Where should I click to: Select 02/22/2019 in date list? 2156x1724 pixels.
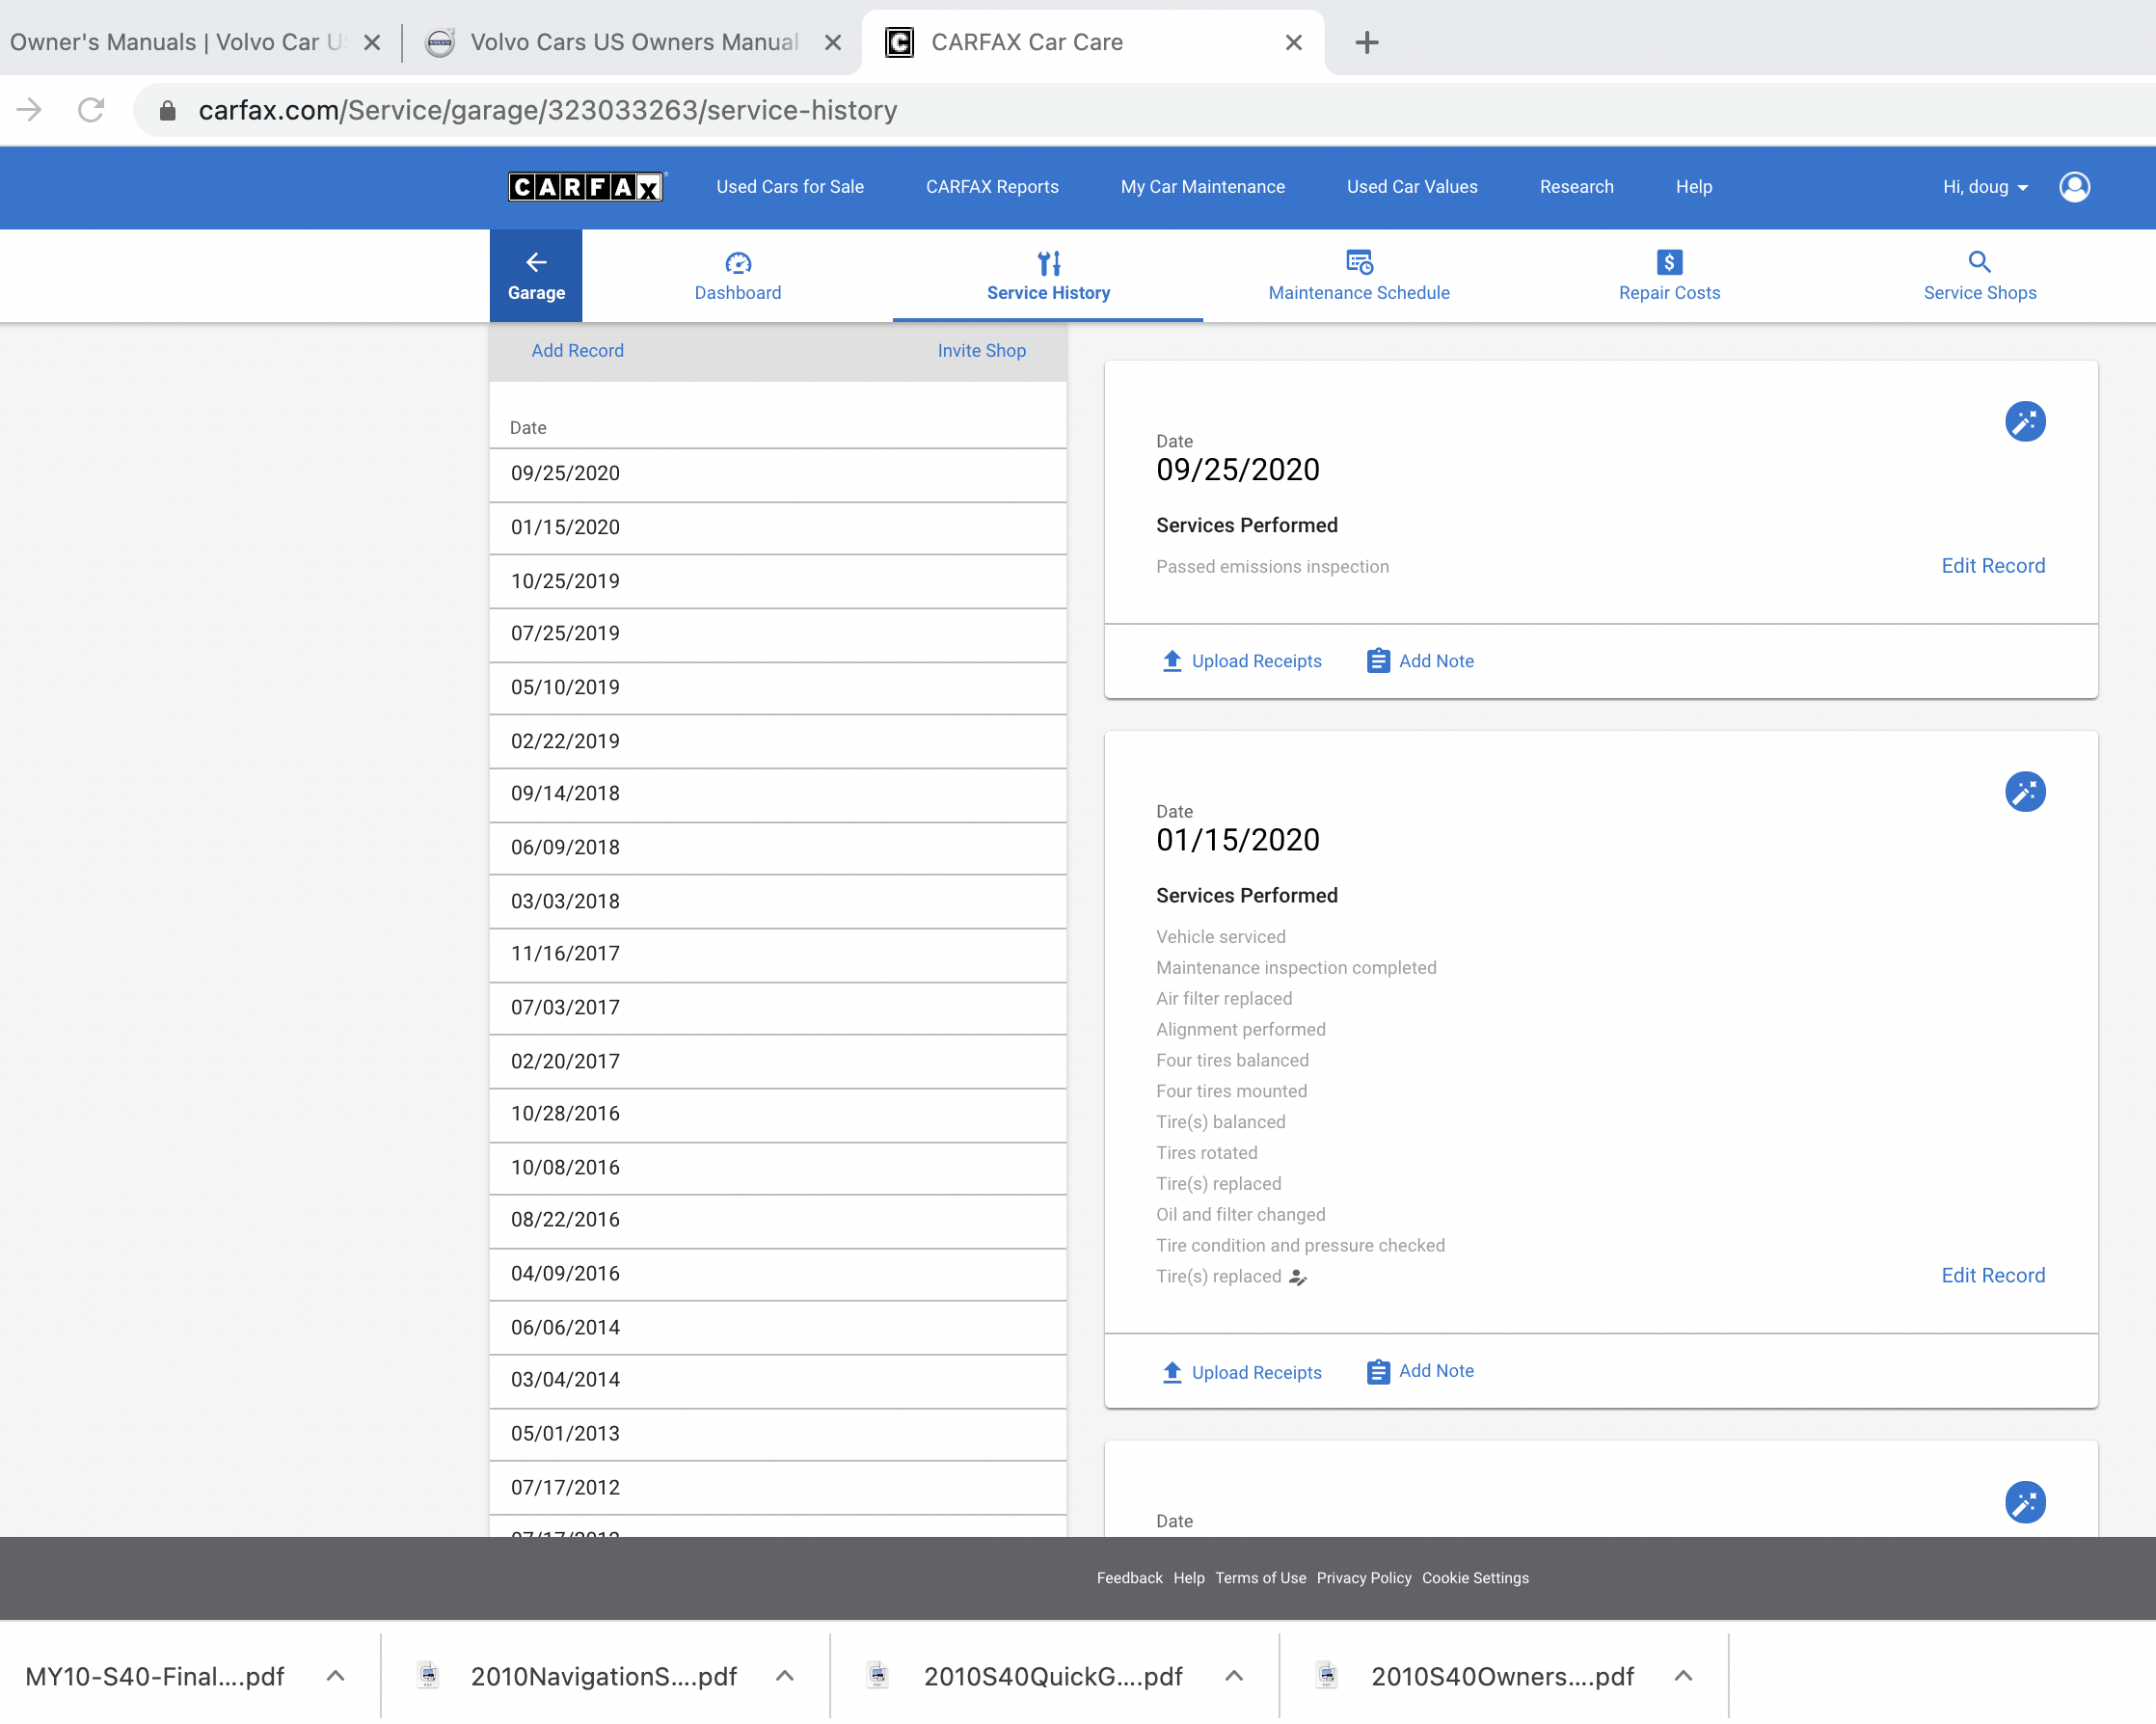tap(778, 741)
